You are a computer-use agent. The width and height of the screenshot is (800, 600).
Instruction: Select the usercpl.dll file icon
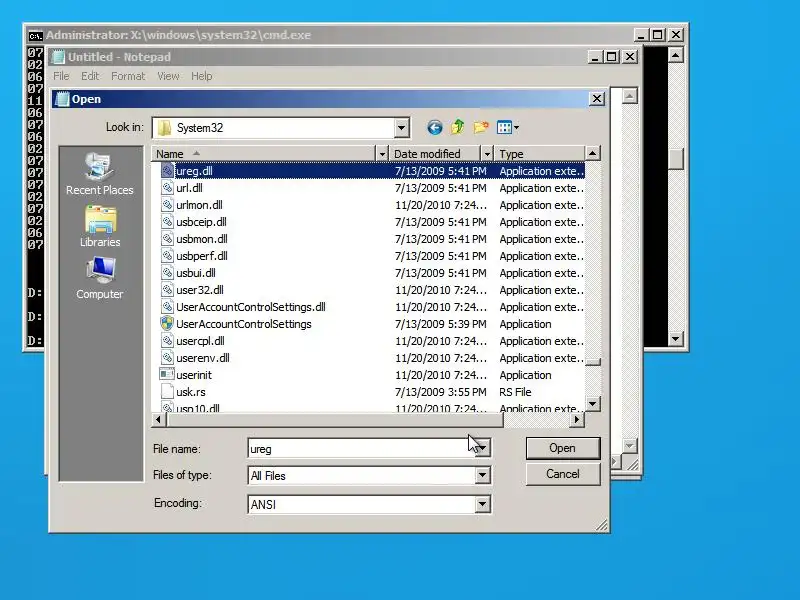167,341
